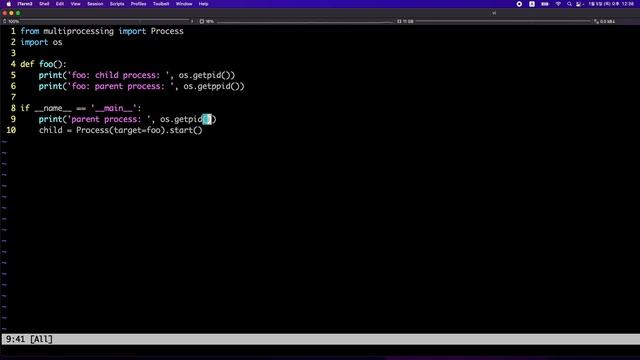Click the CPU usage graph bar

point(304,21)
